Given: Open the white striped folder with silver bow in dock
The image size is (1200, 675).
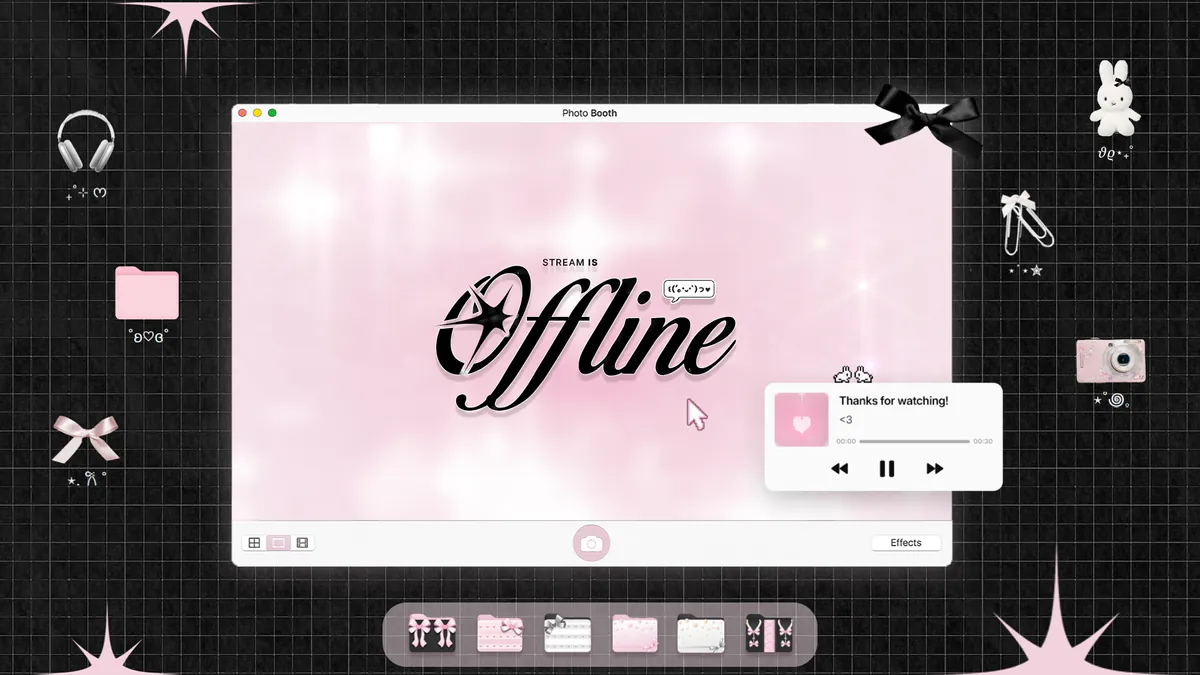Looking at the screenshot, I should tap(567, 634).
